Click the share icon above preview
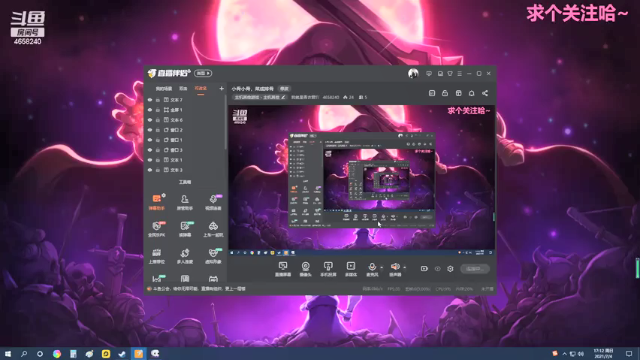 (x=485, y=93)
